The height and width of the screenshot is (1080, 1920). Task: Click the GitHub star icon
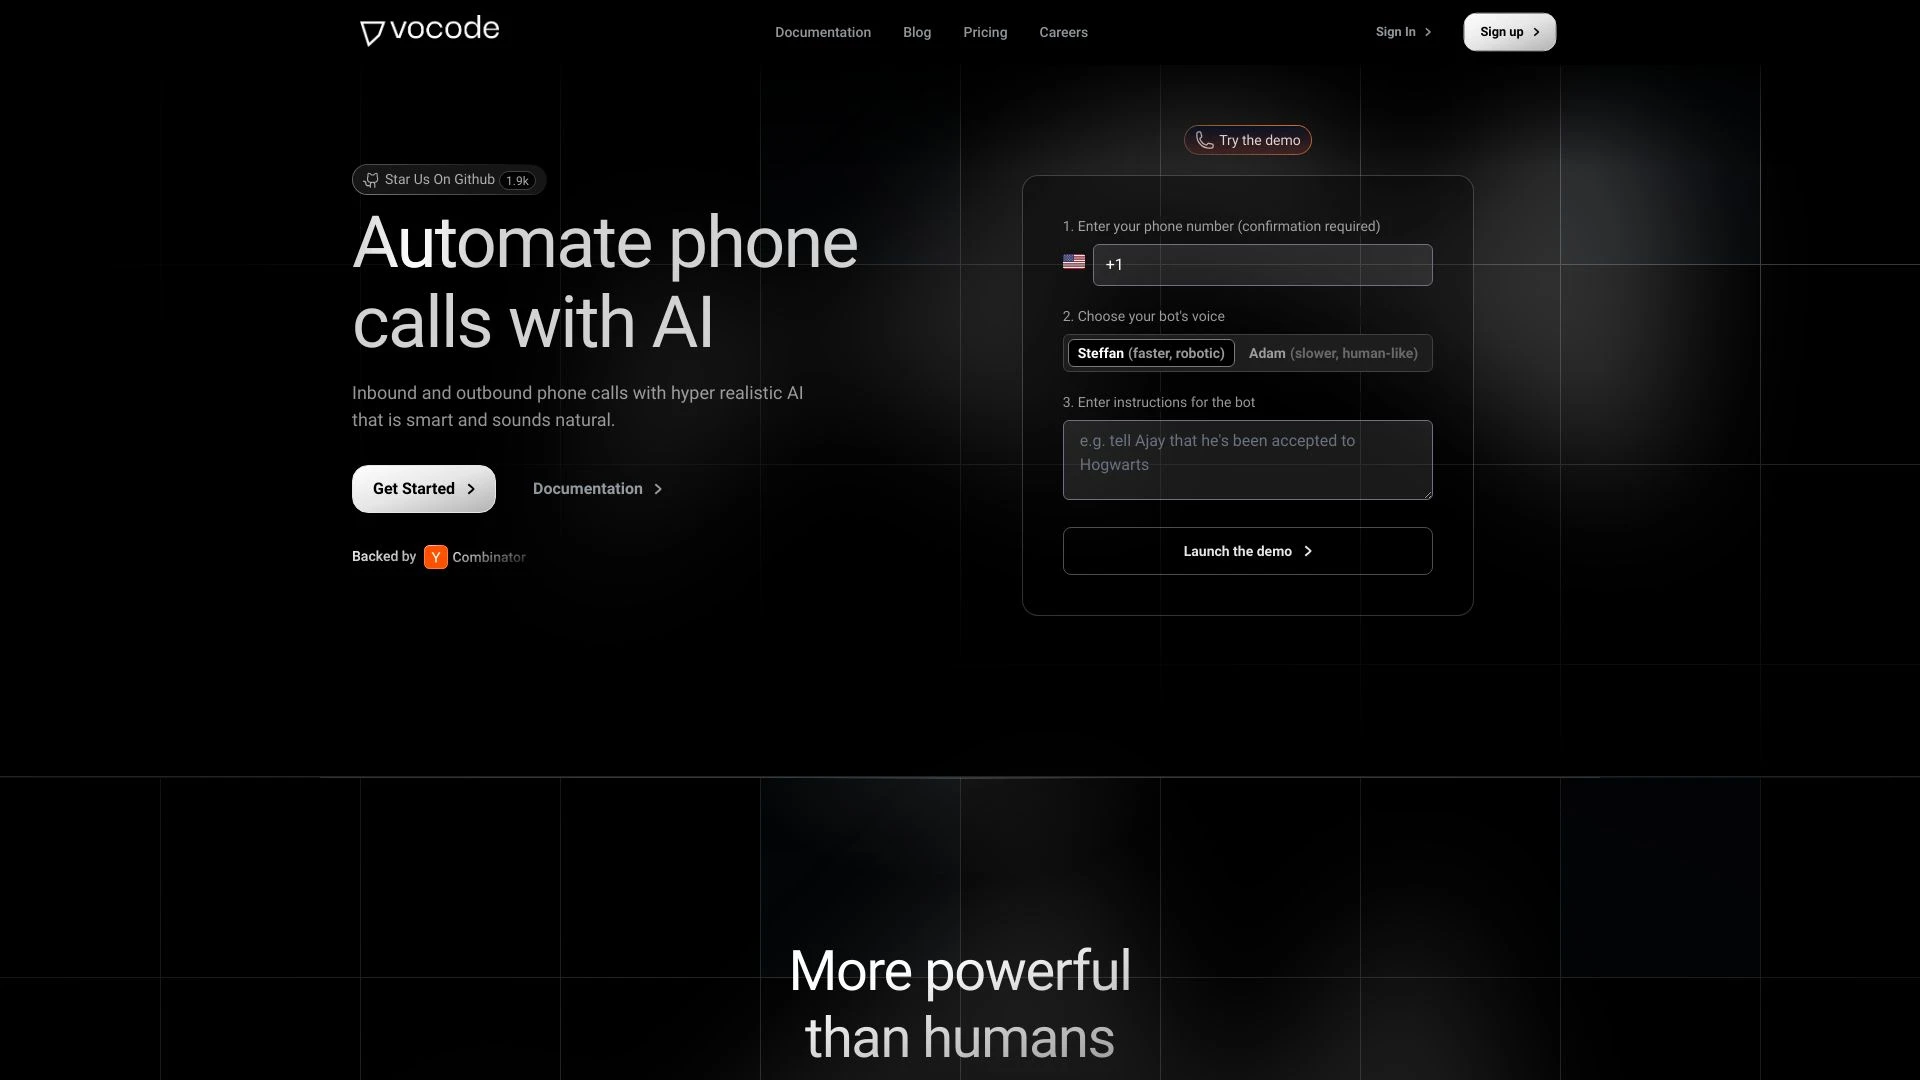tap(371, 179)
